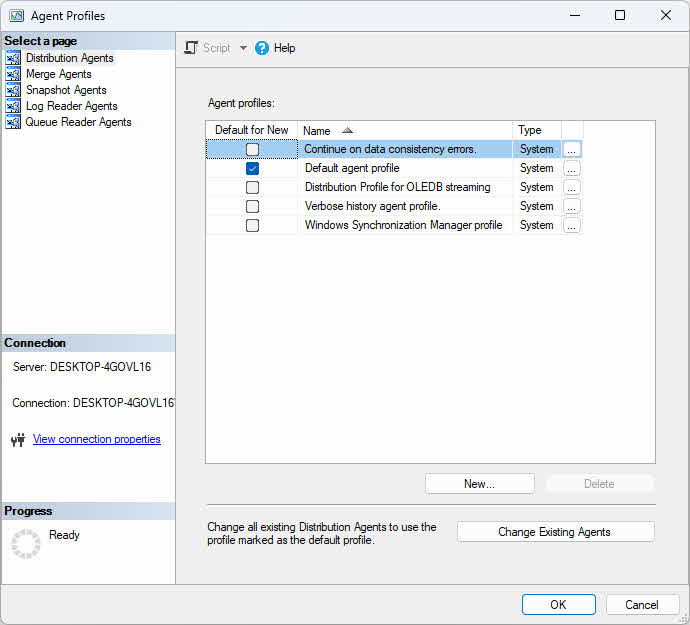690x625 pixels.
Task: Click the Help toolbar label
Action: coord(284,48)
